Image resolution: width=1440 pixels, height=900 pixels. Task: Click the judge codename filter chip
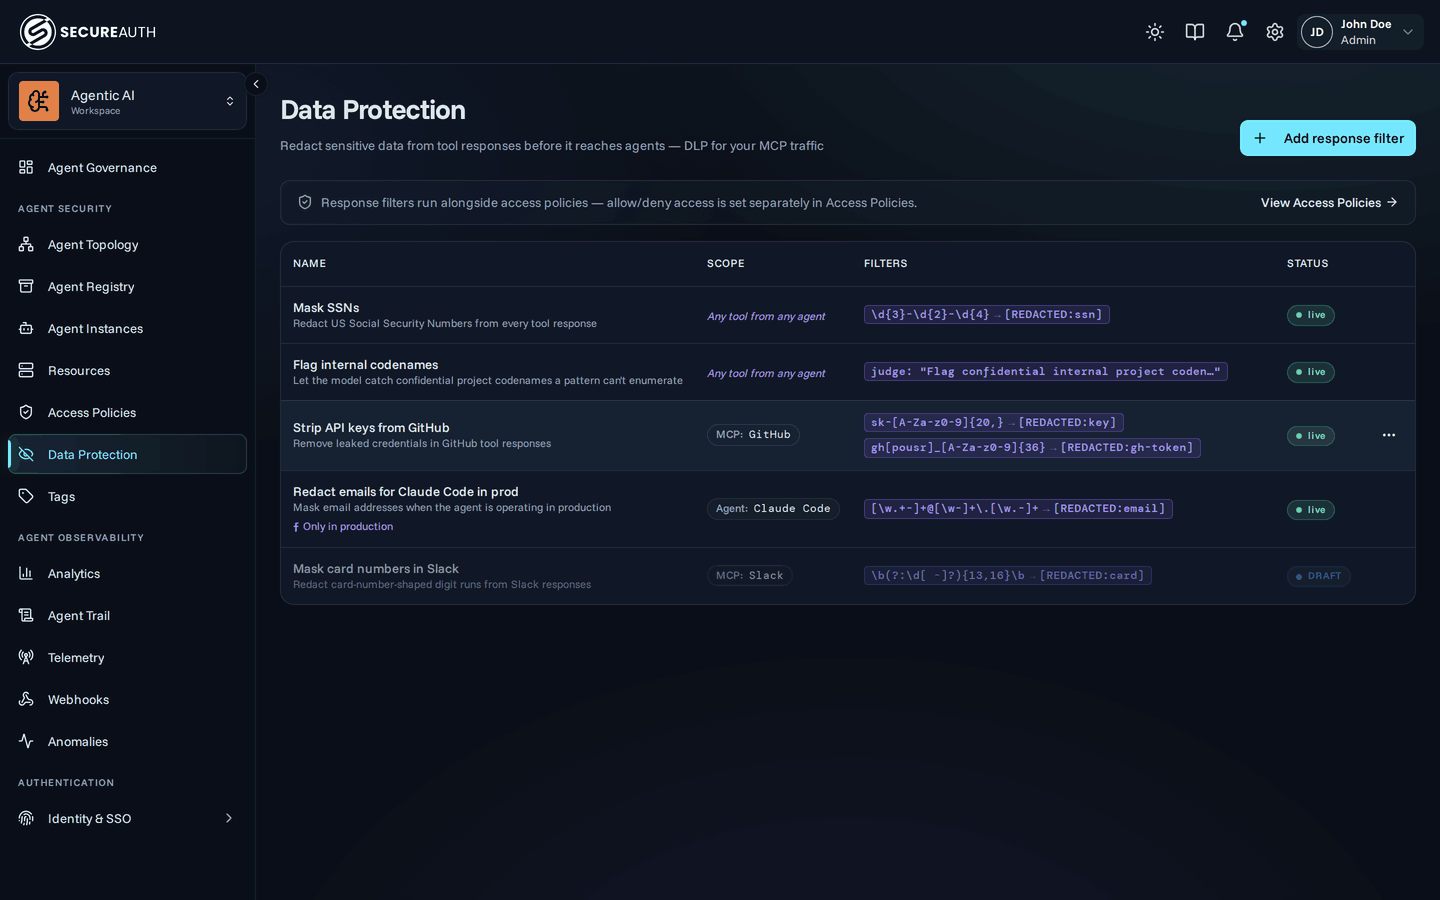[1046, 372]
